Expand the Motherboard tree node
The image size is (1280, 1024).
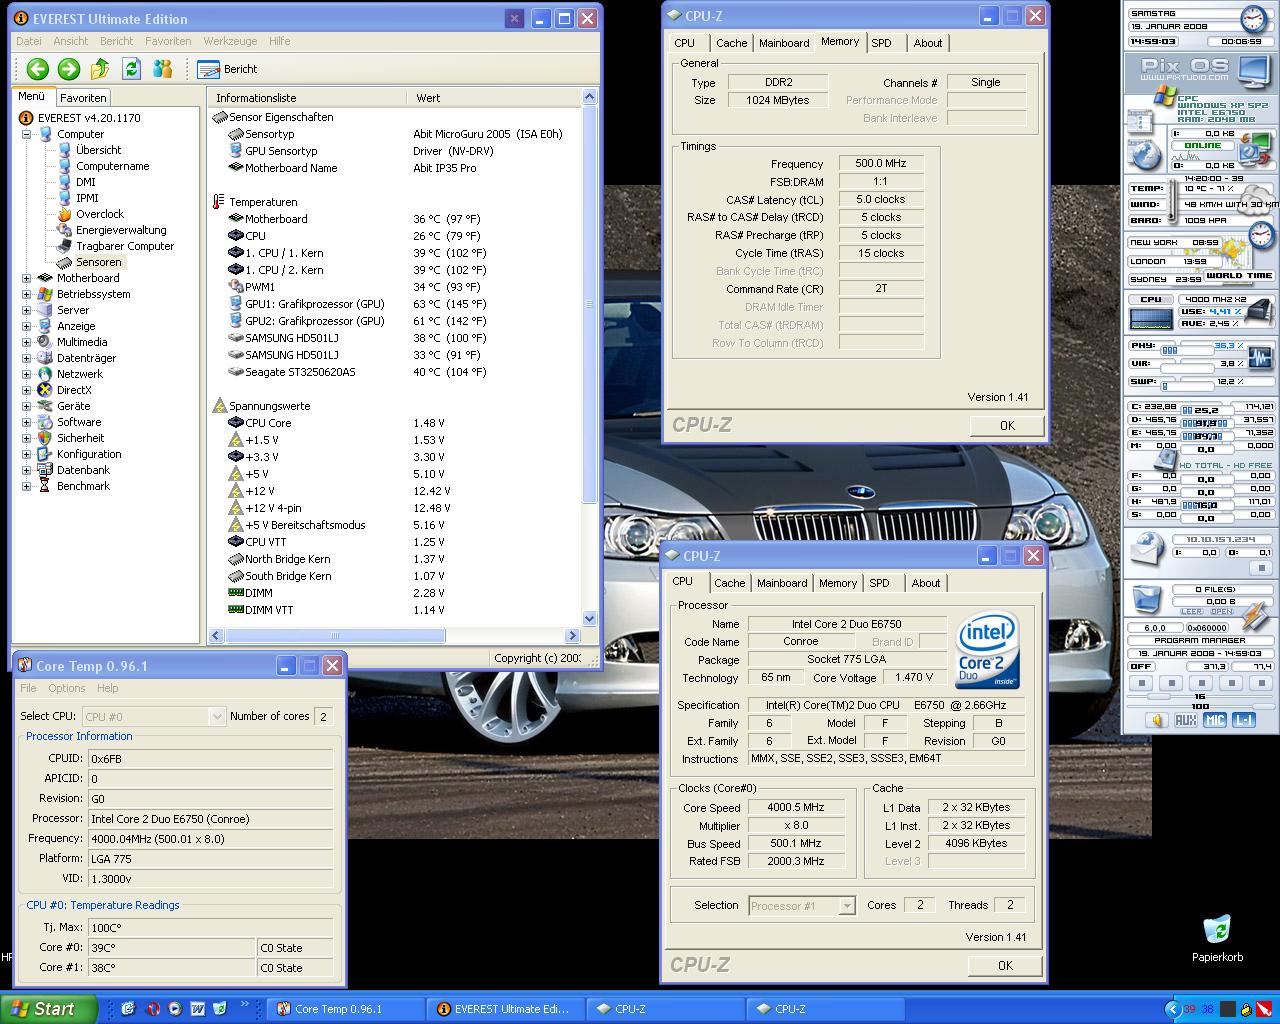27,278
